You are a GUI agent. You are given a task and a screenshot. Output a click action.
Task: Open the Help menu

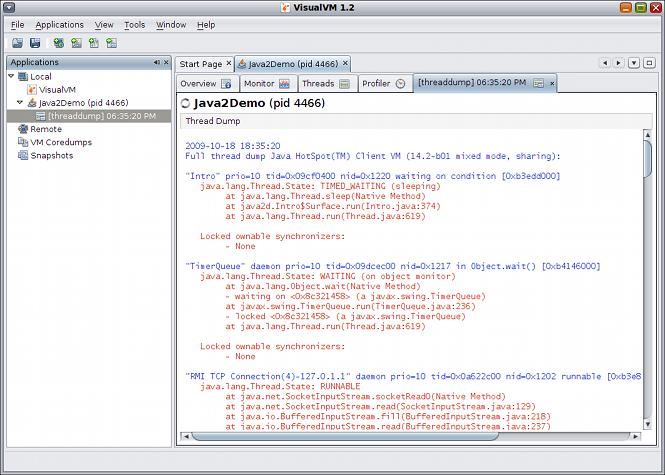pos(206,25)
